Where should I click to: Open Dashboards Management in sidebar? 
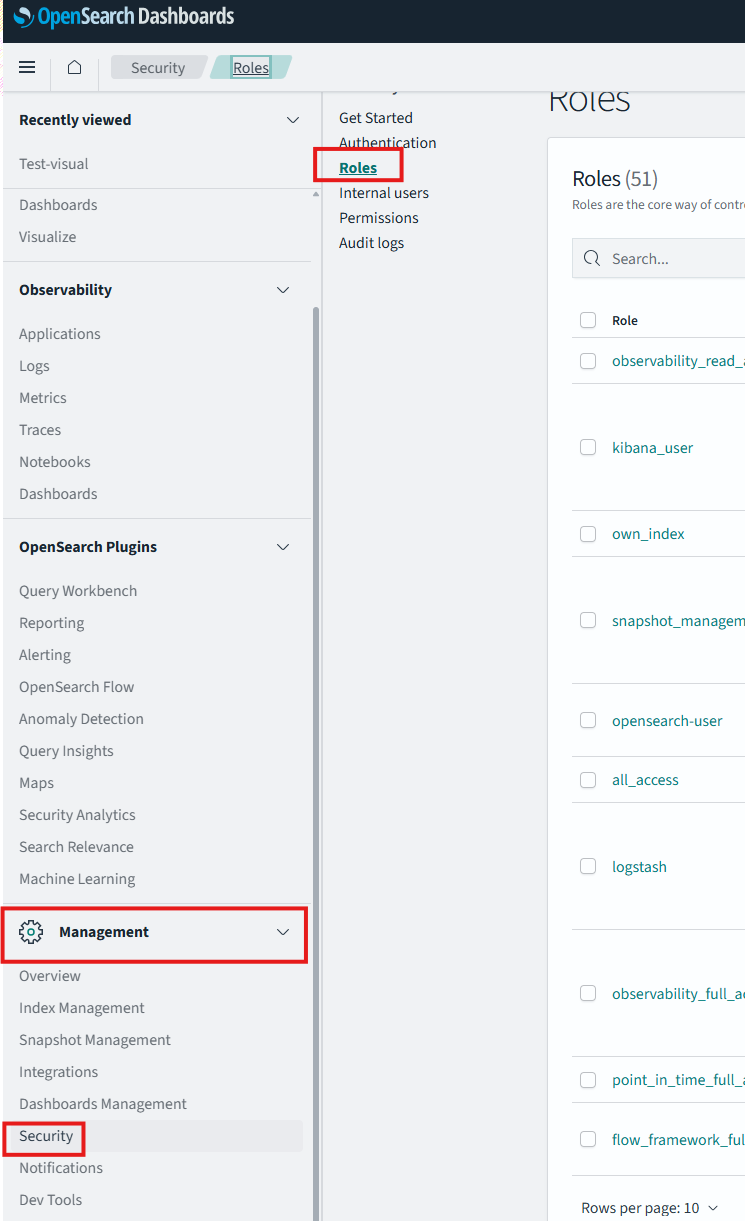pos(103,1104)
